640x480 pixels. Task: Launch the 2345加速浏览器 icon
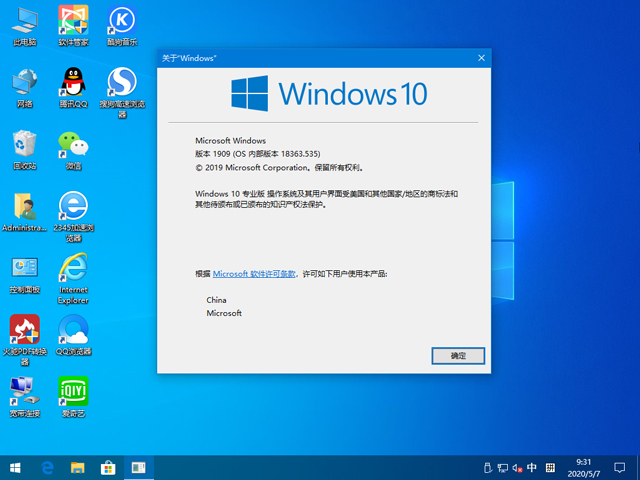73,216
